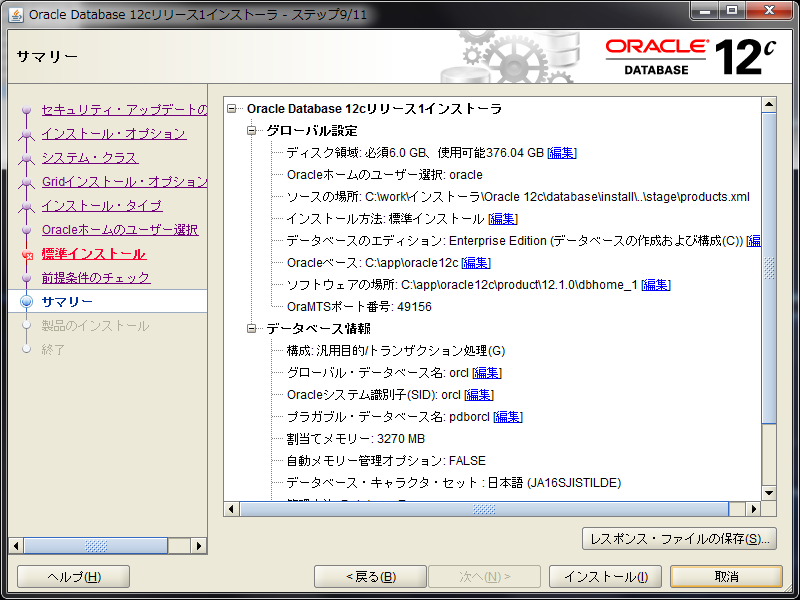
Task: Collapse the グローバル設定 tree section
Action: (252, 131)
